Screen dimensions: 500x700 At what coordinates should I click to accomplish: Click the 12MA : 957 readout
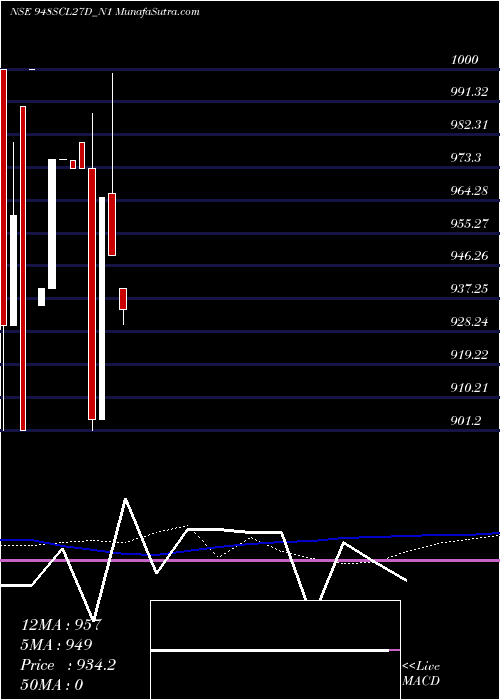pos(62,625)
